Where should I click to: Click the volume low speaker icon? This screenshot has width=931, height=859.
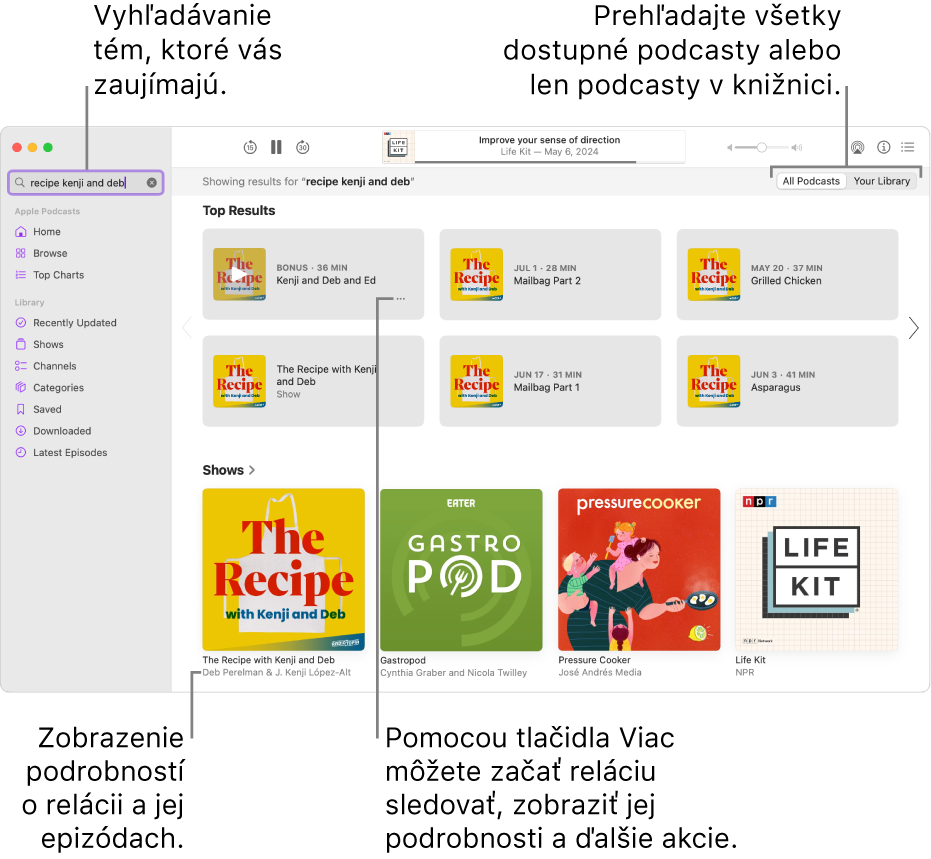pos(730,147)
